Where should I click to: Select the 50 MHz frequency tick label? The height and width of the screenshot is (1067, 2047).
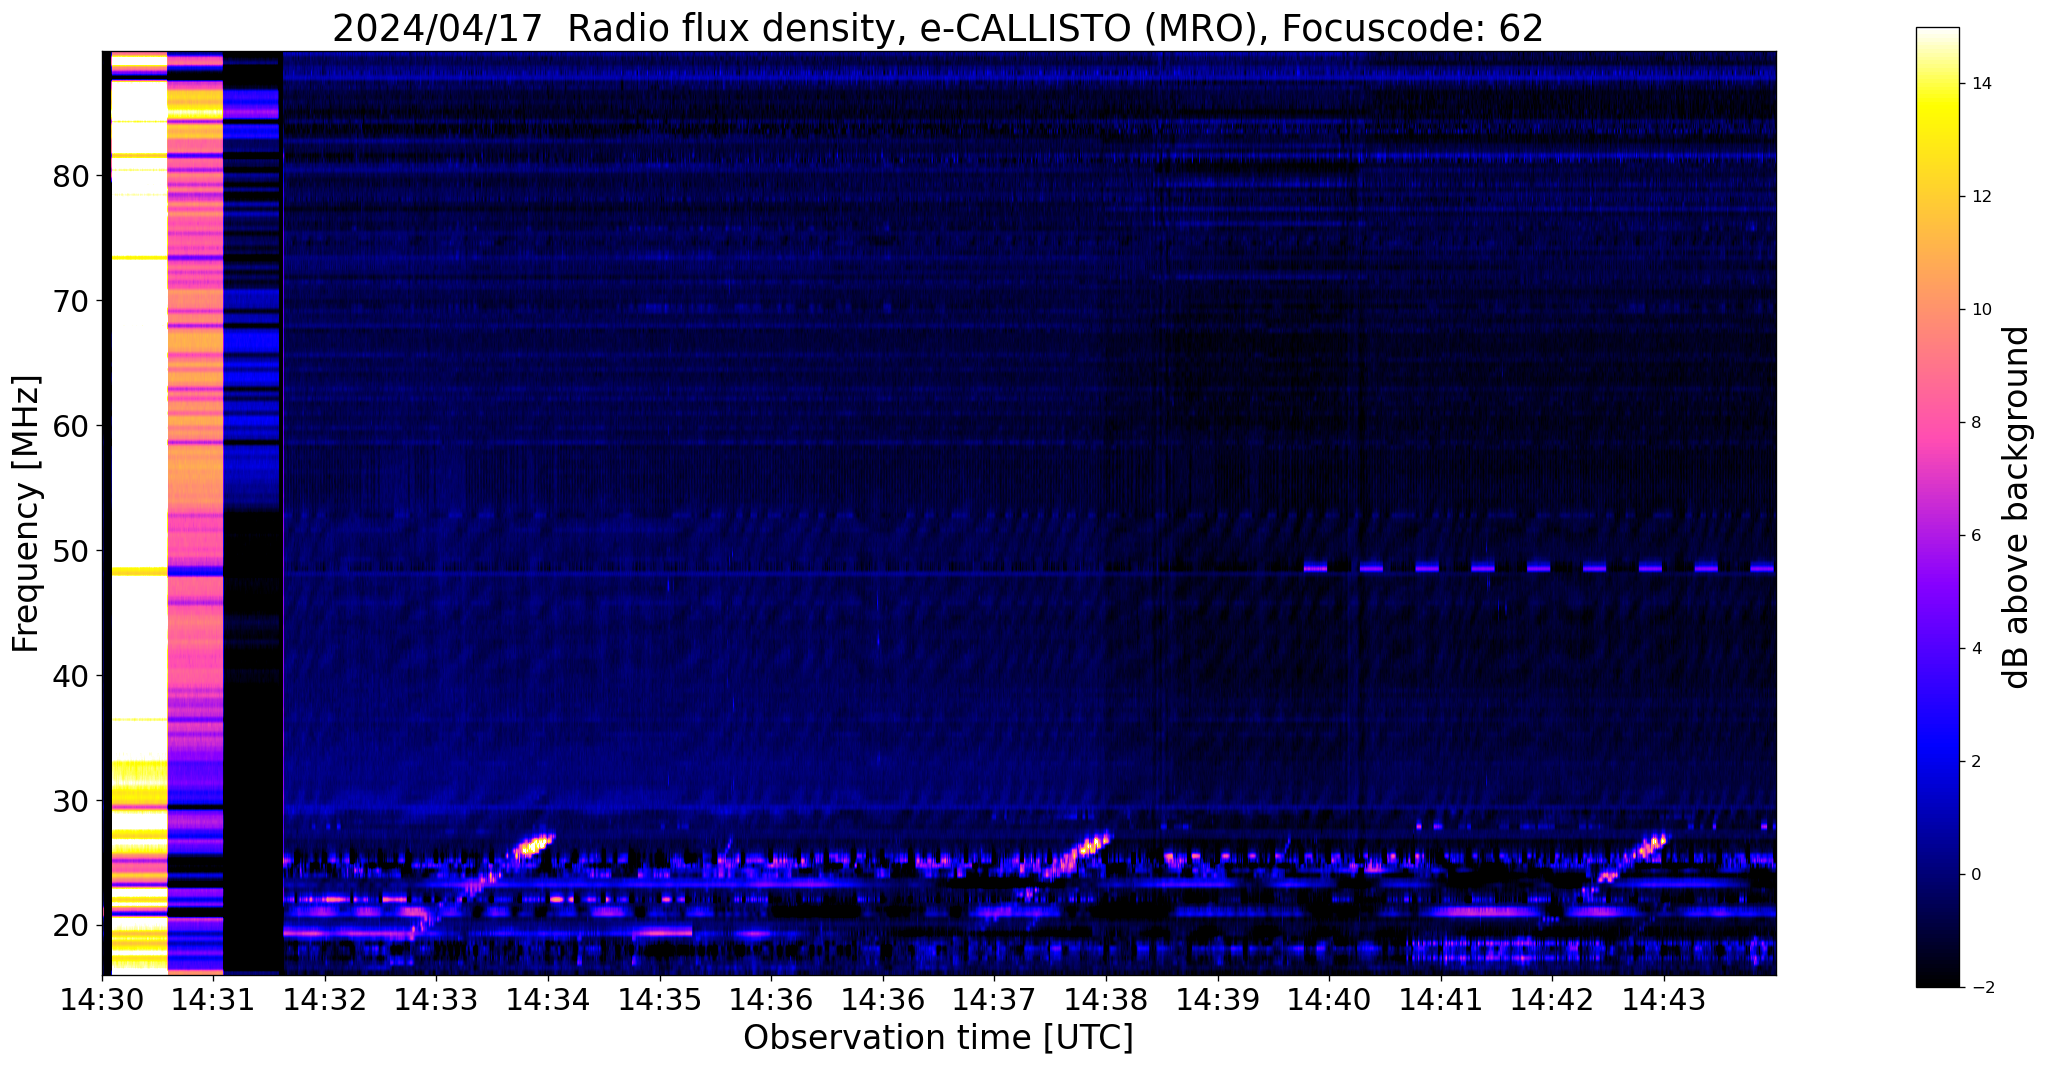[x=70, y=551]
